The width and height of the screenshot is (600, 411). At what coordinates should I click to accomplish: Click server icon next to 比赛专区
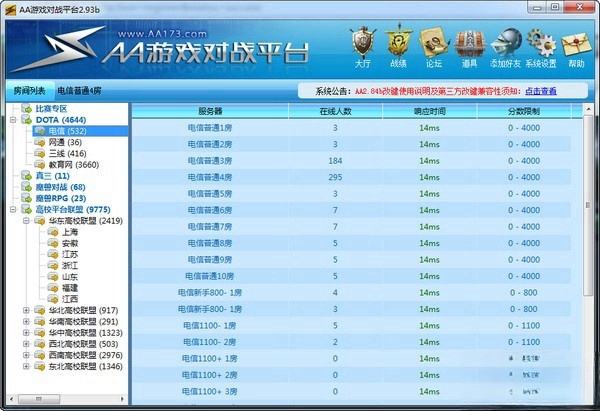[26, 109]
